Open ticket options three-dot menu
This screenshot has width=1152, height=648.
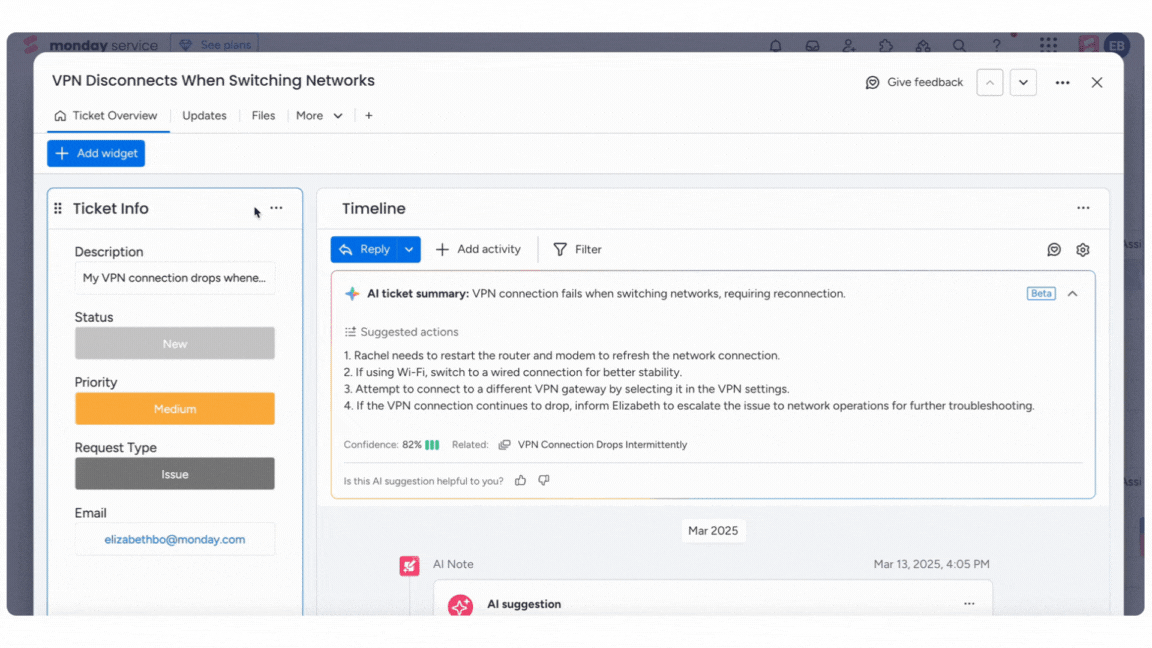pos(1062,82)
